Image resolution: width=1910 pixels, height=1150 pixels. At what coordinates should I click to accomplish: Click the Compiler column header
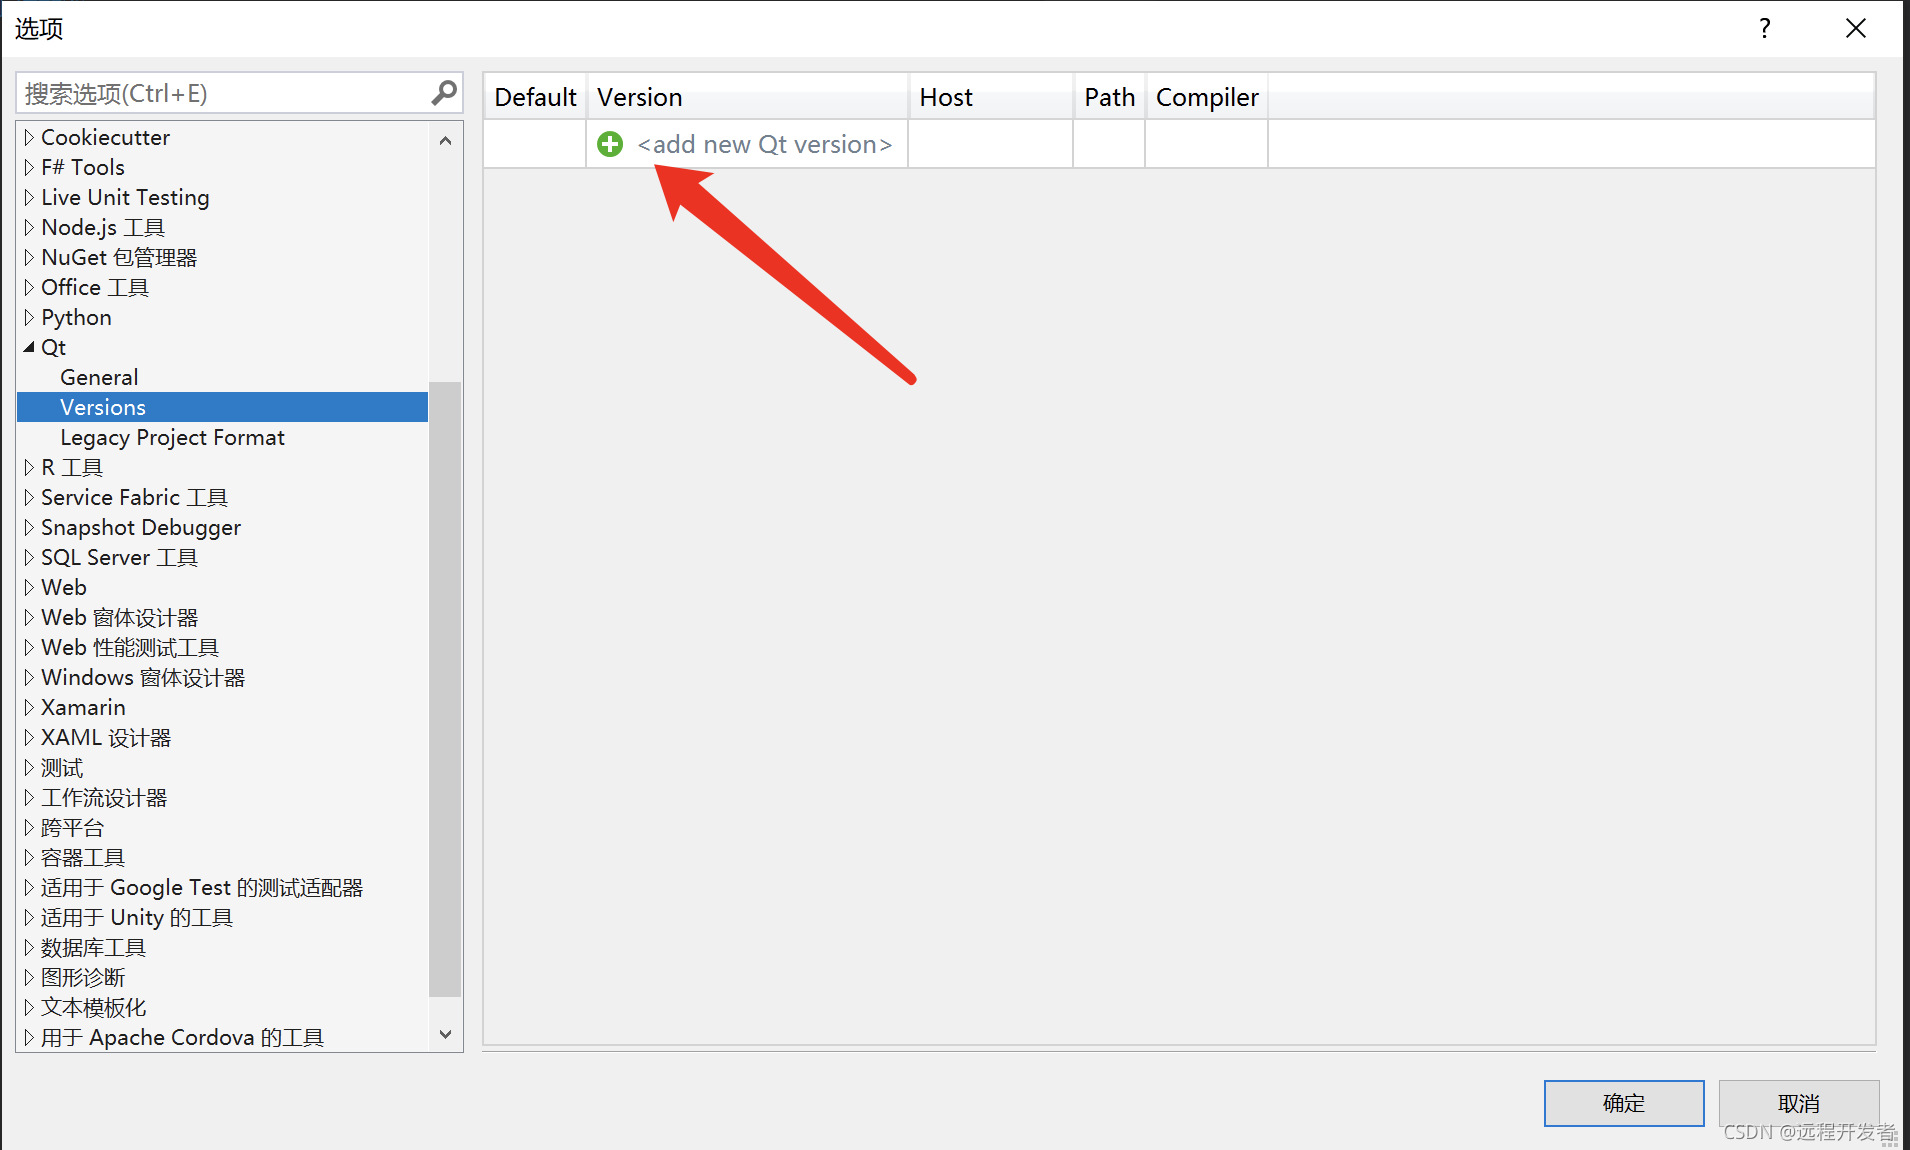(1207, 97)
